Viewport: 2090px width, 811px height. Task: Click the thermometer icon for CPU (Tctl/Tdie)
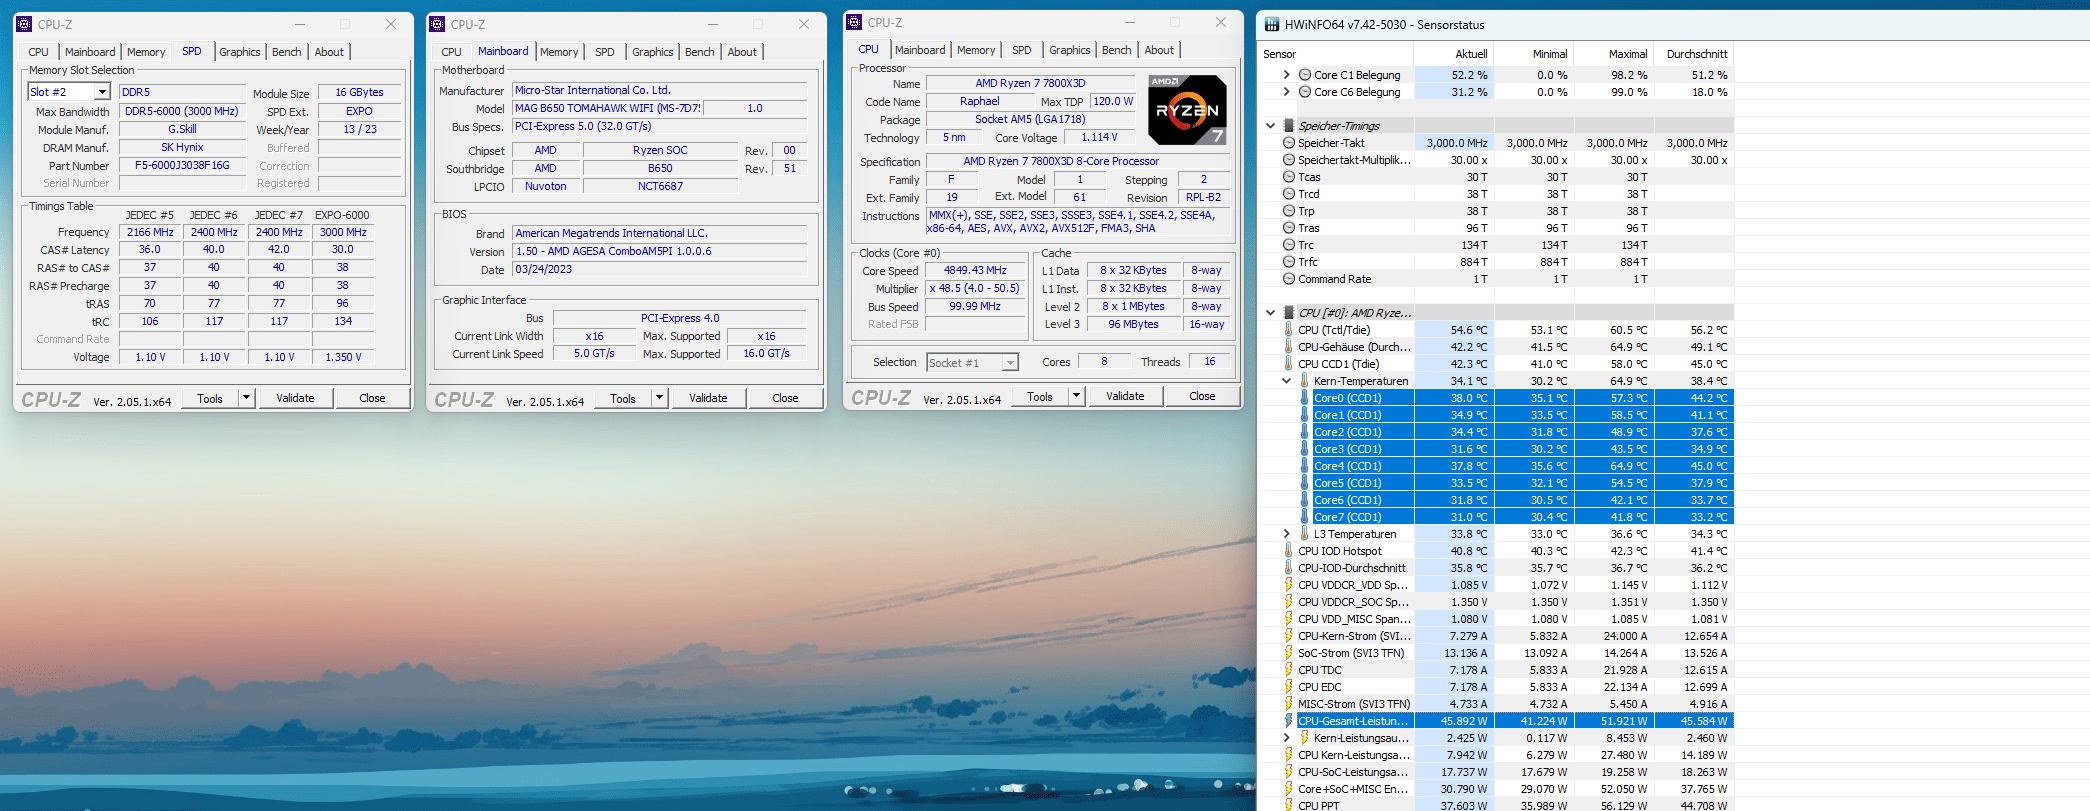1289,330
